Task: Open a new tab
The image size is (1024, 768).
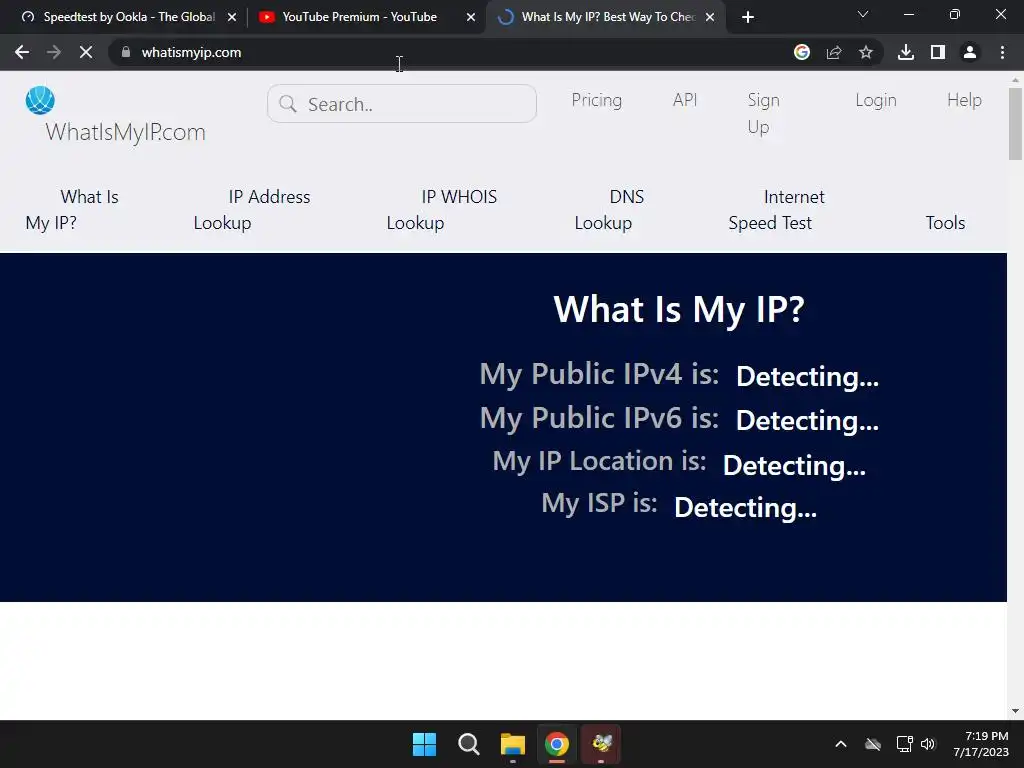Action: click(x=748, y=17)
